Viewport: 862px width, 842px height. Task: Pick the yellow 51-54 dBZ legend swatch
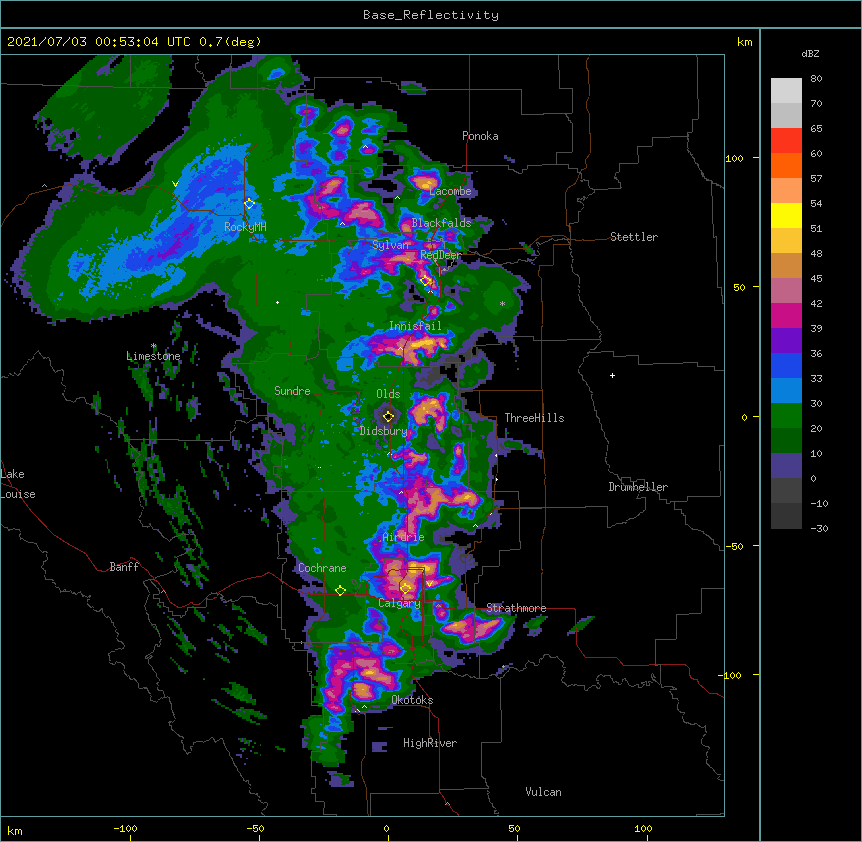tap(786, 215)
